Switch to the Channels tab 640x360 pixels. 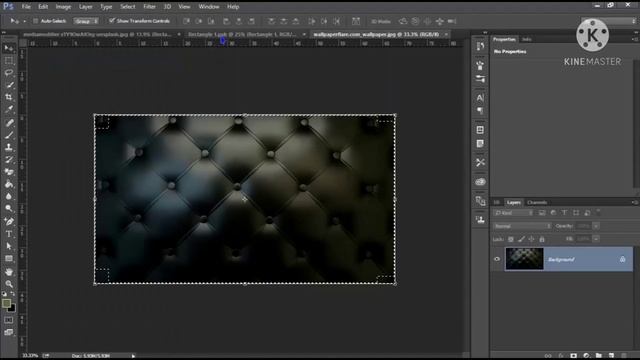(537, 202)
